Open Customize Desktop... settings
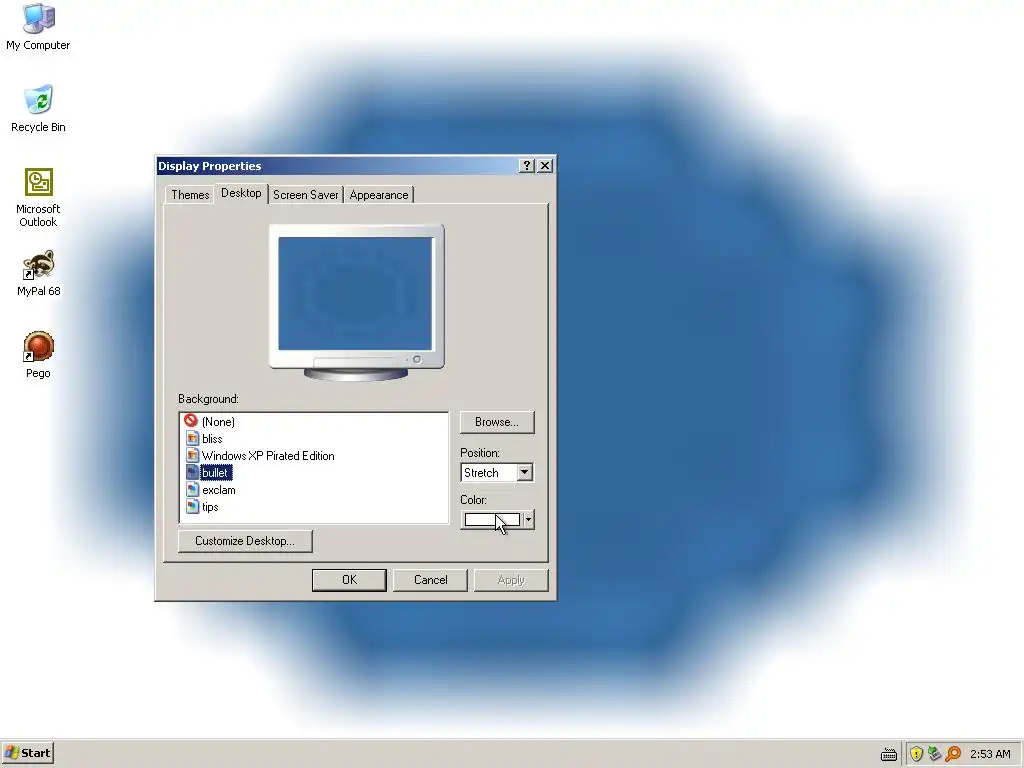Viewport: 1024px width, 768px height. coord(245,541)
